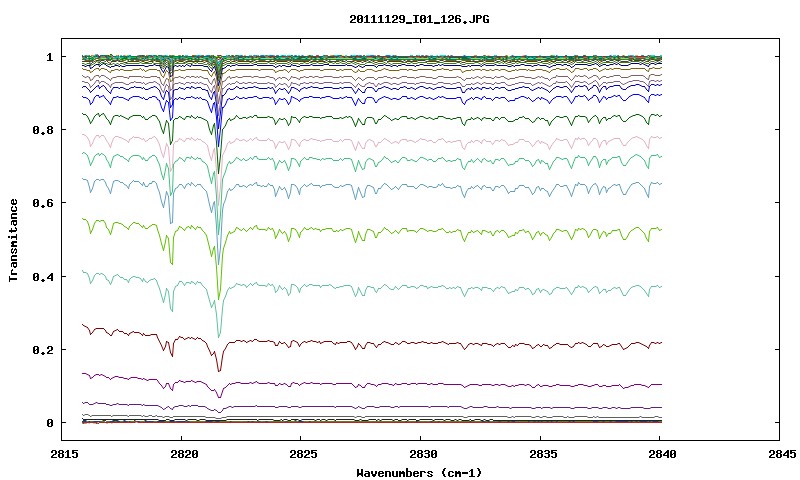Click the x-axis tick label 2815
800x480 pixels.
pyautogui.click(x=64, y=454)
